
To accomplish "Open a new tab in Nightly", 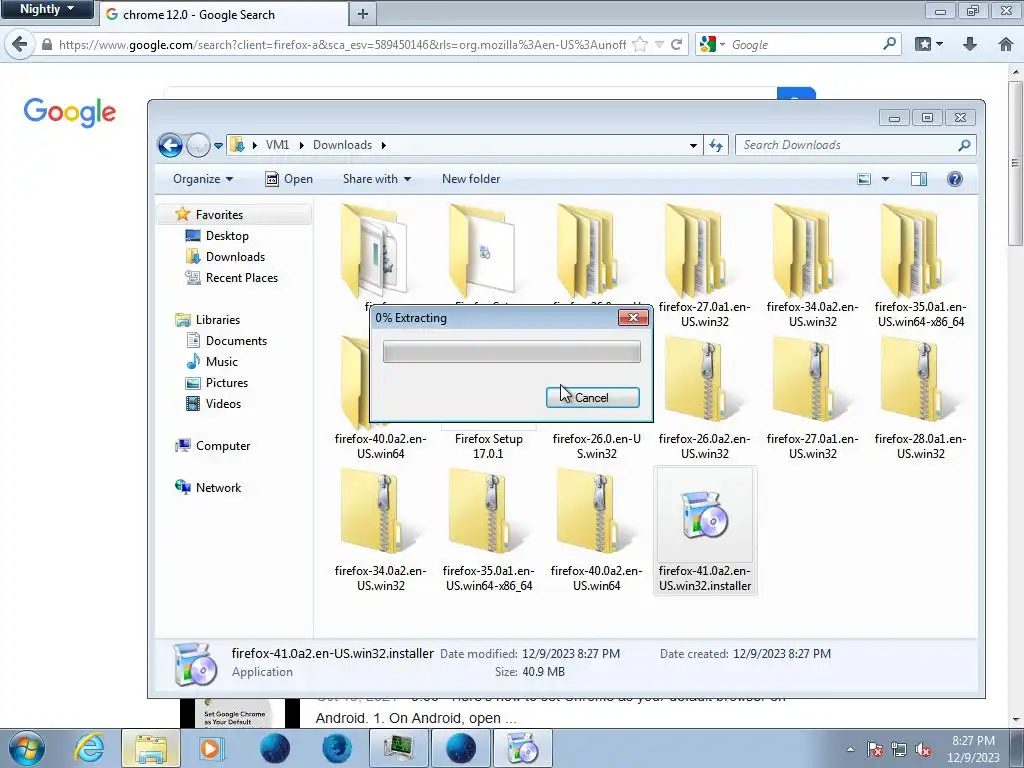I will coord(362,14).
